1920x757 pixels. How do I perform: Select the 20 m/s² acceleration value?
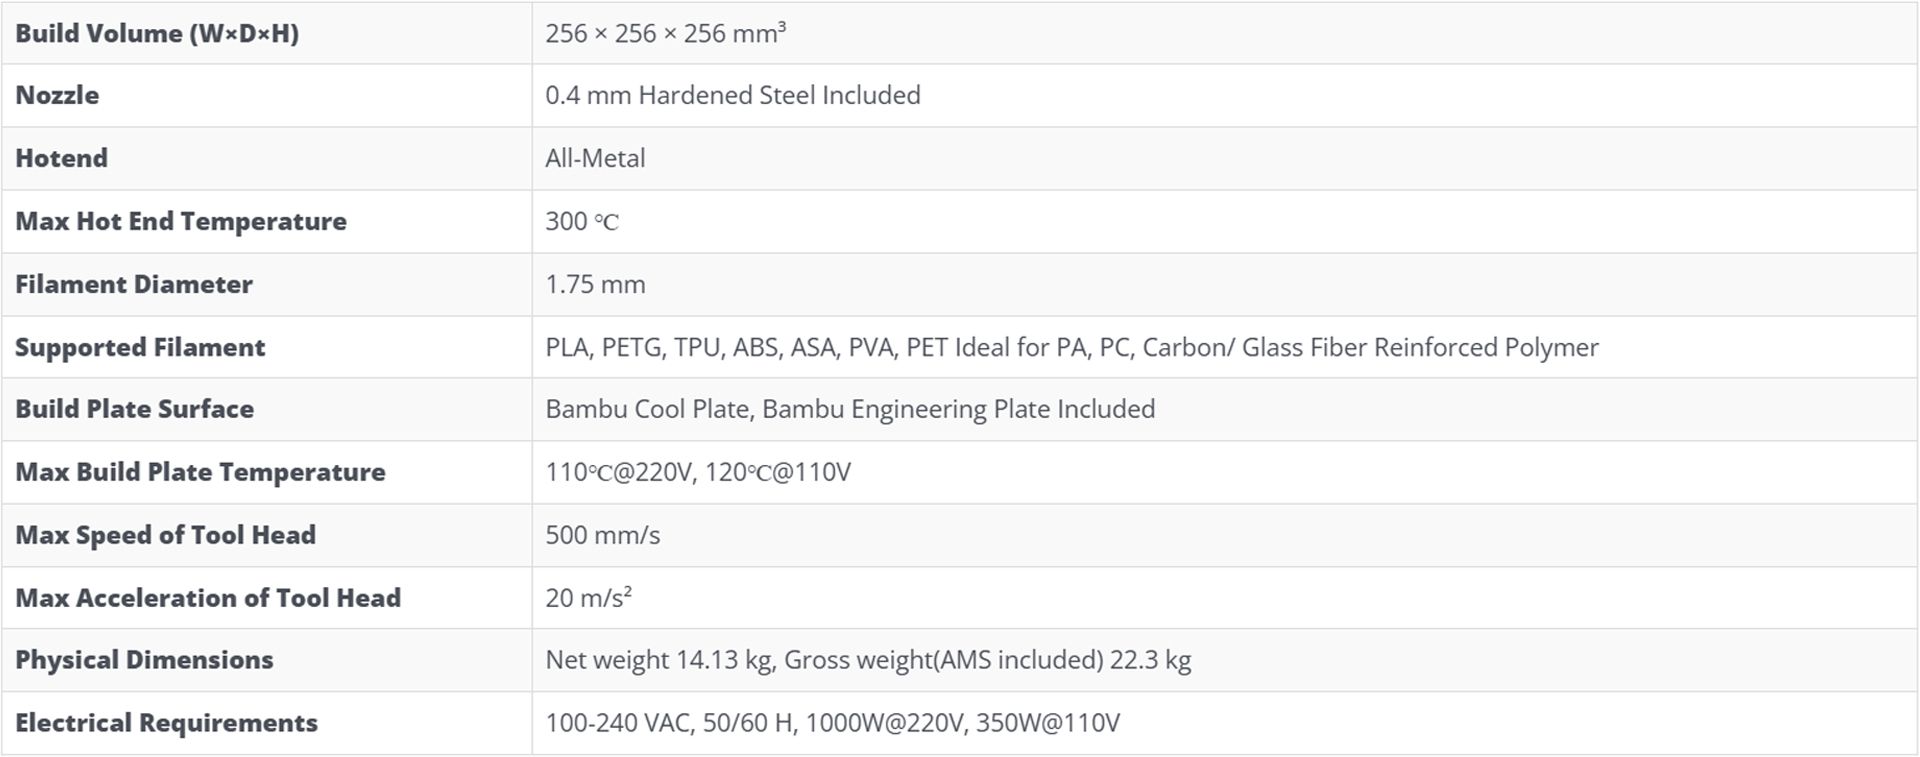(588, 599)
